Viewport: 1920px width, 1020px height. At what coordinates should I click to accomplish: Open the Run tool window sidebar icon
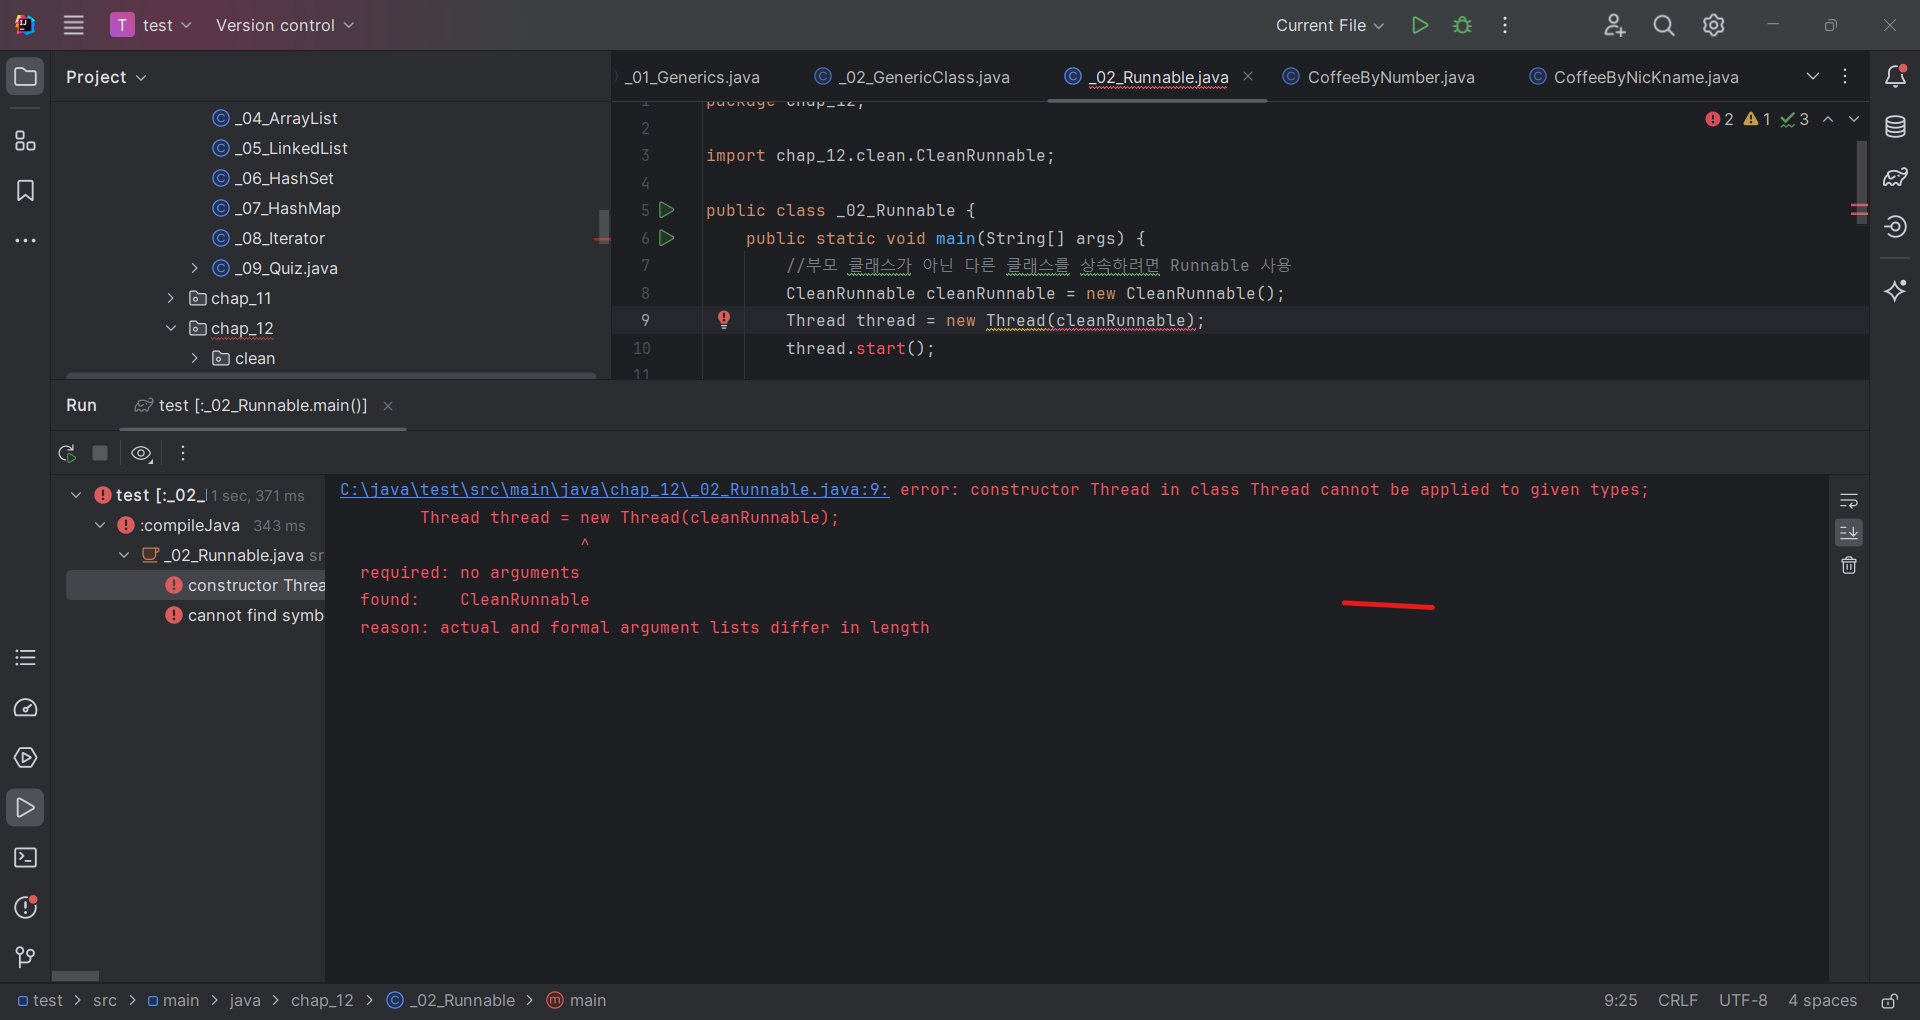click(25, 807)
